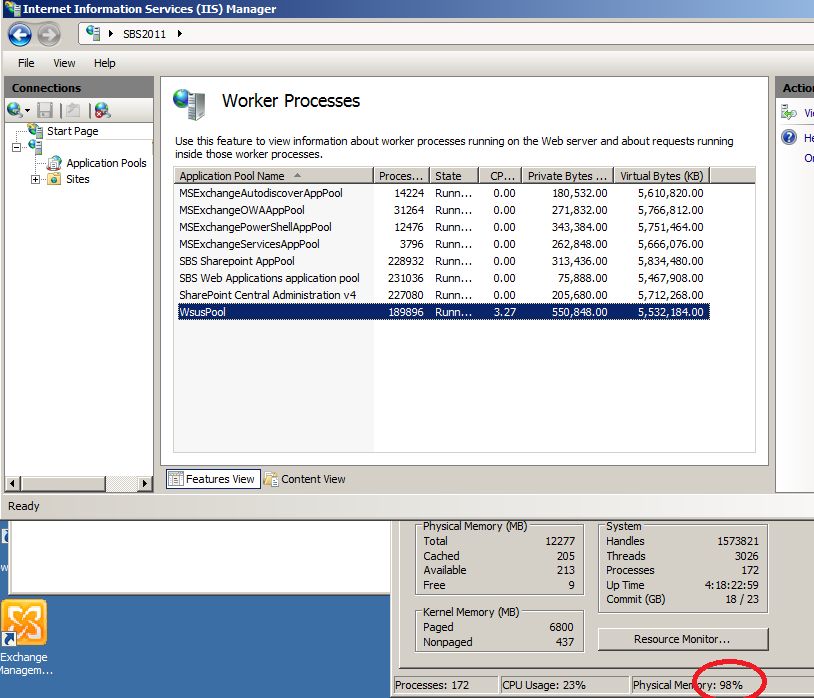Screen dimensions: 814x698
Task: Click the server icon in address bar
Action: (x=93, y=33)
